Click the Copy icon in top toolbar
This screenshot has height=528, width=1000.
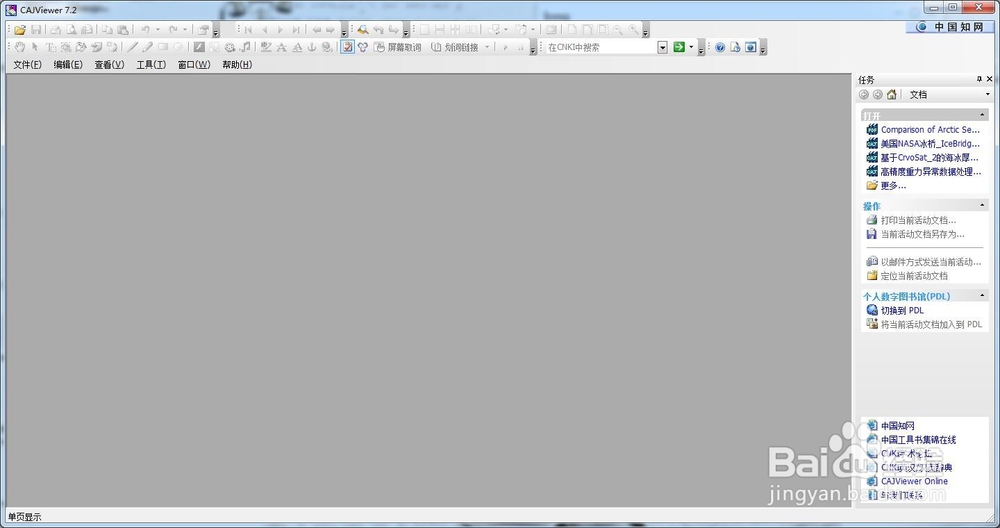pyautogui.click(x=107, y=30)
